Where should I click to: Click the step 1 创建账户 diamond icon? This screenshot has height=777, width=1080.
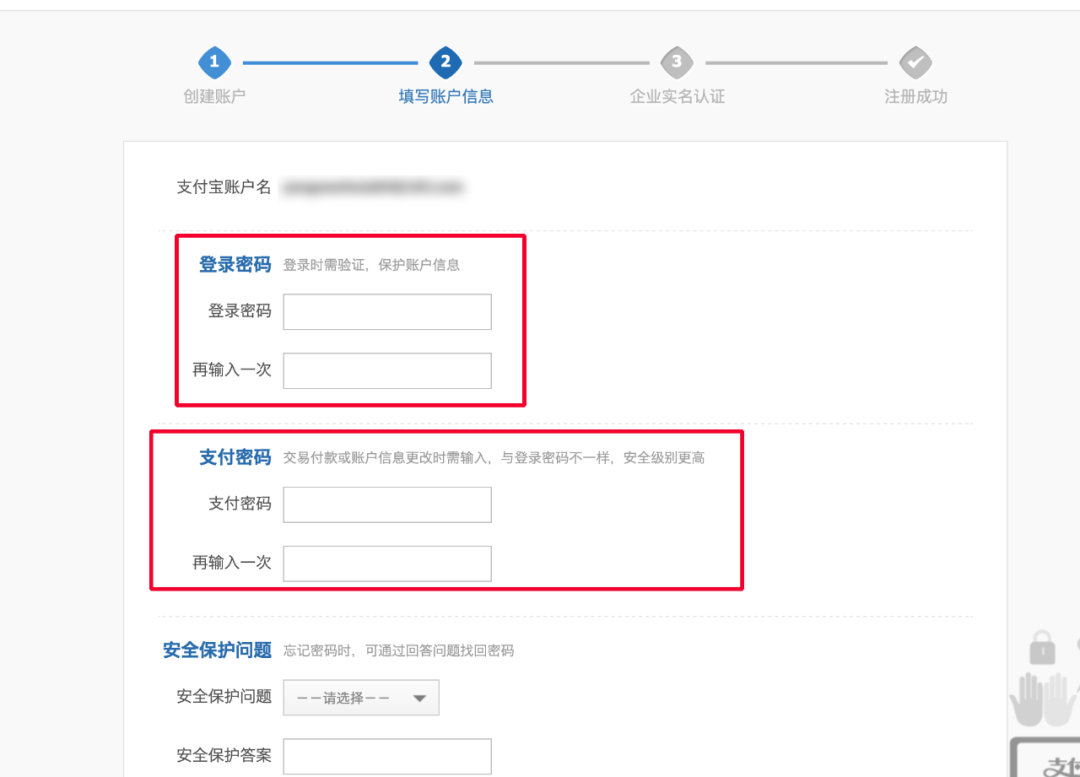tap(214, 61)
